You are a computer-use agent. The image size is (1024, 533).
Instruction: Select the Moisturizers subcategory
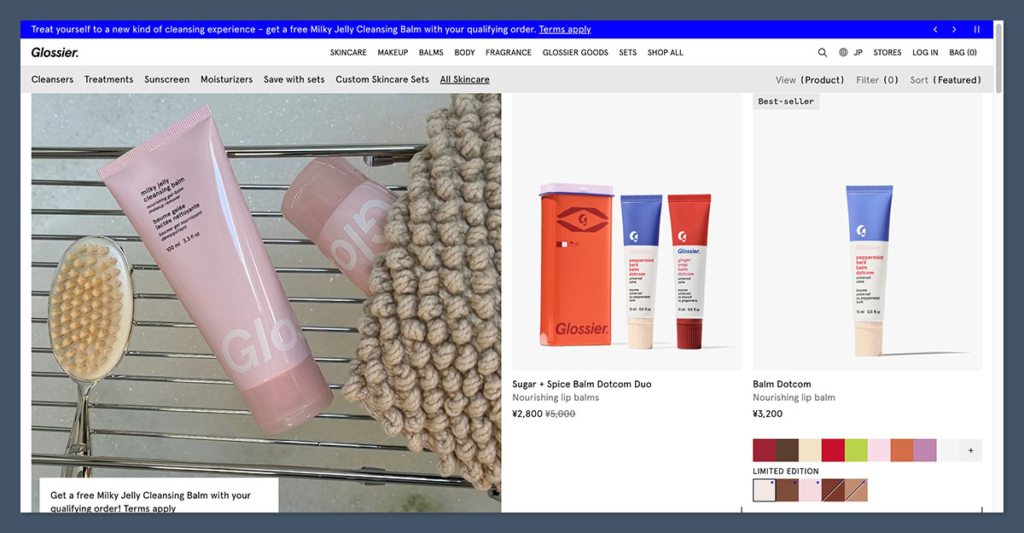(x=226, y=79)
